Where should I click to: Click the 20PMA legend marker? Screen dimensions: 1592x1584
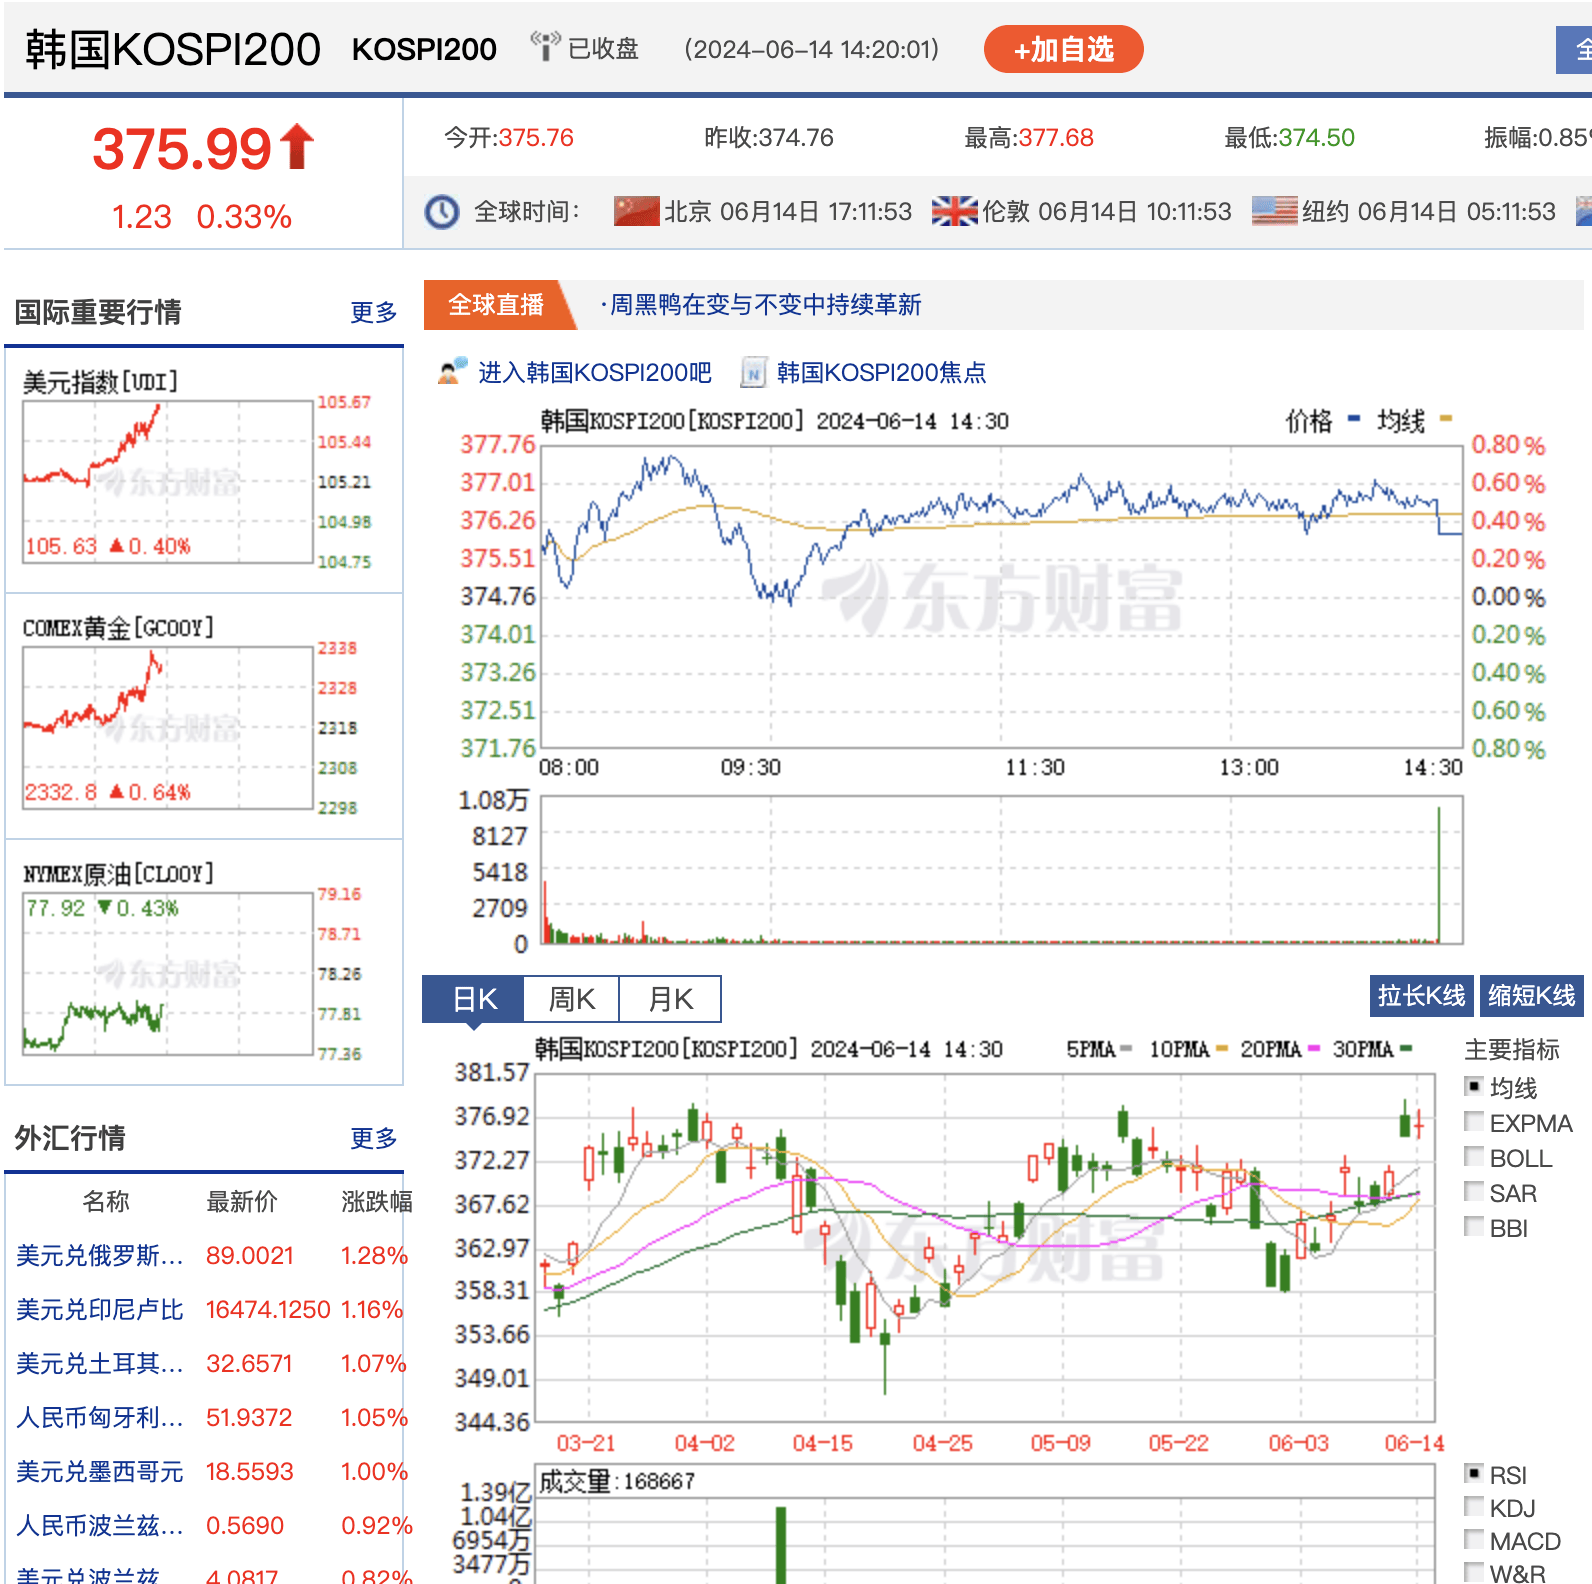tap(1314, 1049)
